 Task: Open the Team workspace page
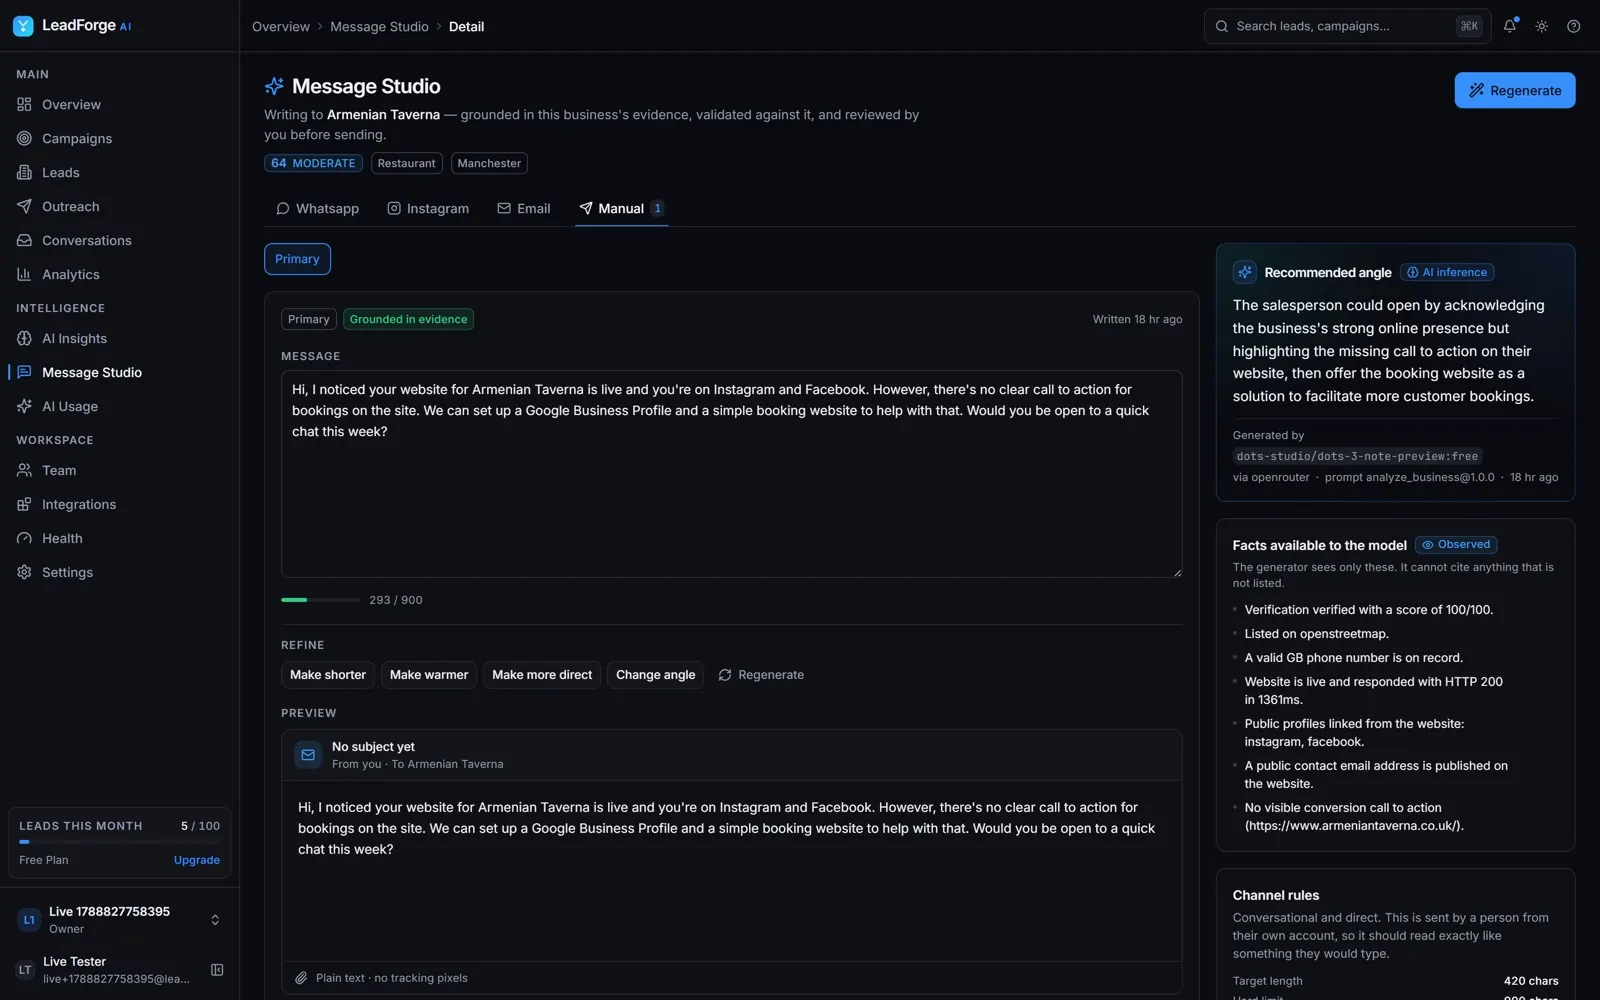120,470
